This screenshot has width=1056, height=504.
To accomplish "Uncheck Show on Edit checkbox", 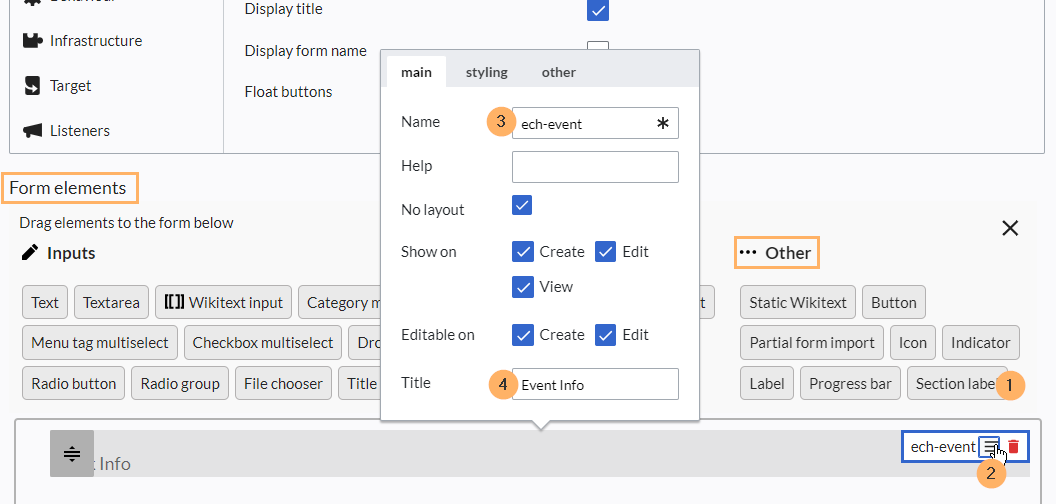I will point(605,251).
